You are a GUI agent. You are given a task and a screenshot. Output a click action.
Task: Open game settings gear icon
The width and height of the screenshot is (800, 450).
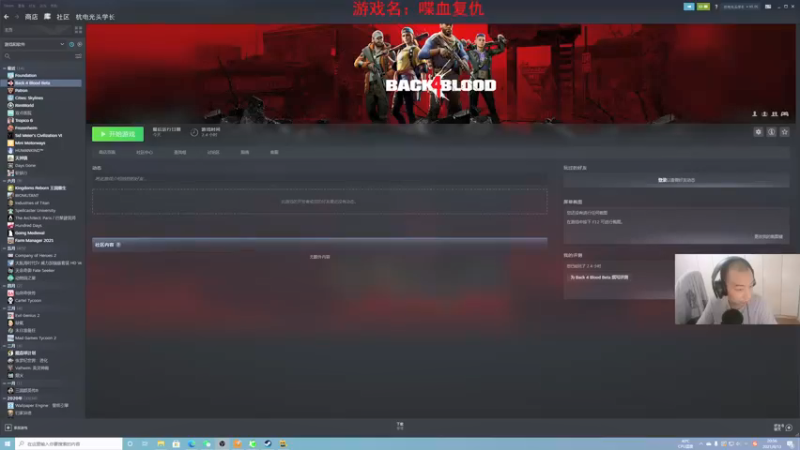pos(758,132)
